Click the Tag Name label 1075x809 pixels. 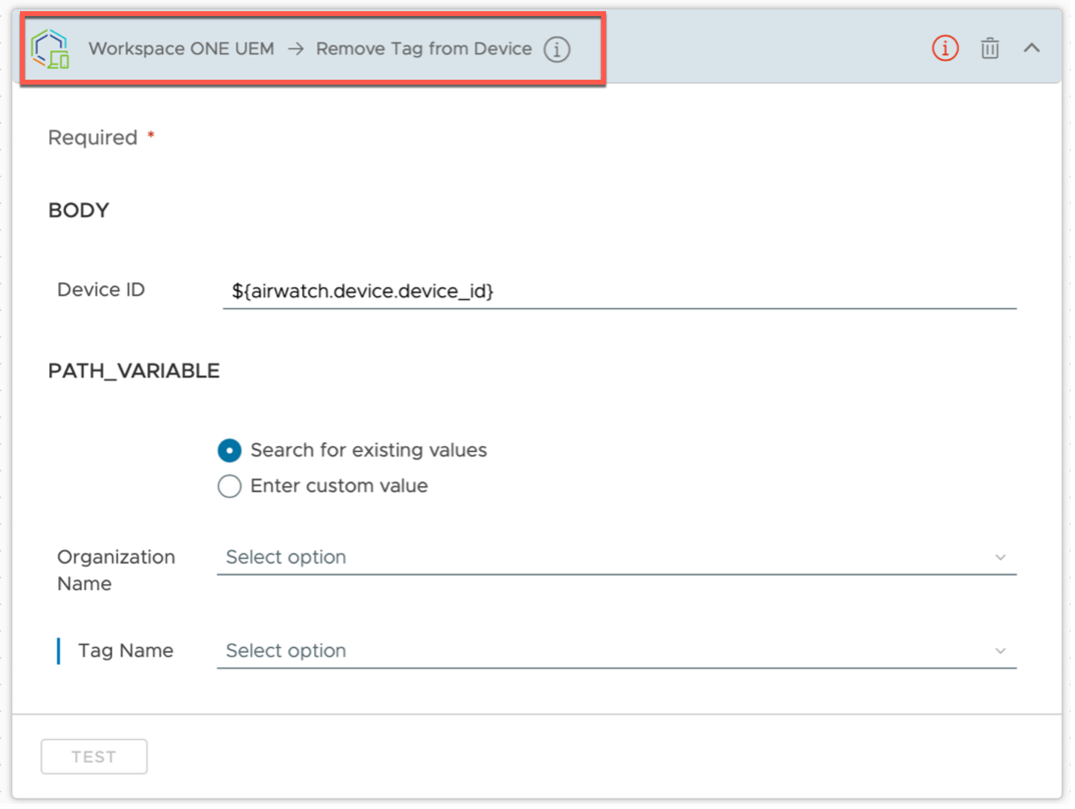125,651
